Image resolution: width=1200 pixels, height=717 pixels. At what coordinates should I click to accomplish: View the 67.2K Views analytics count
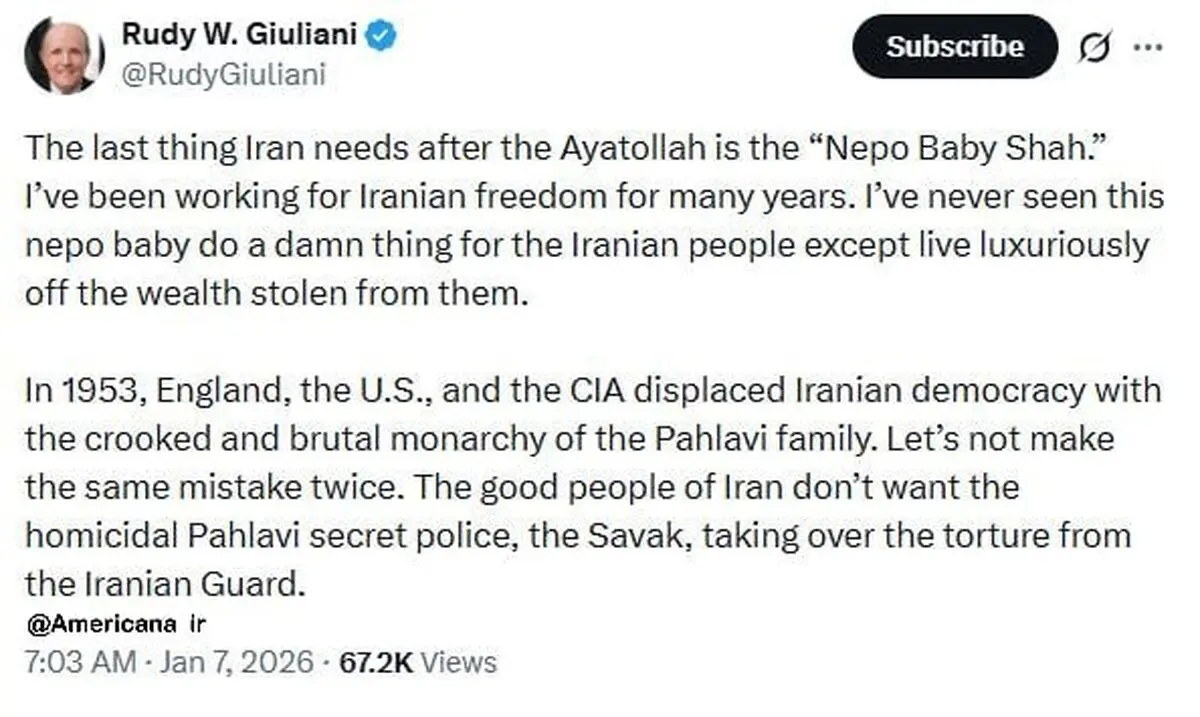pyautogui.click(x=417, y=661)
